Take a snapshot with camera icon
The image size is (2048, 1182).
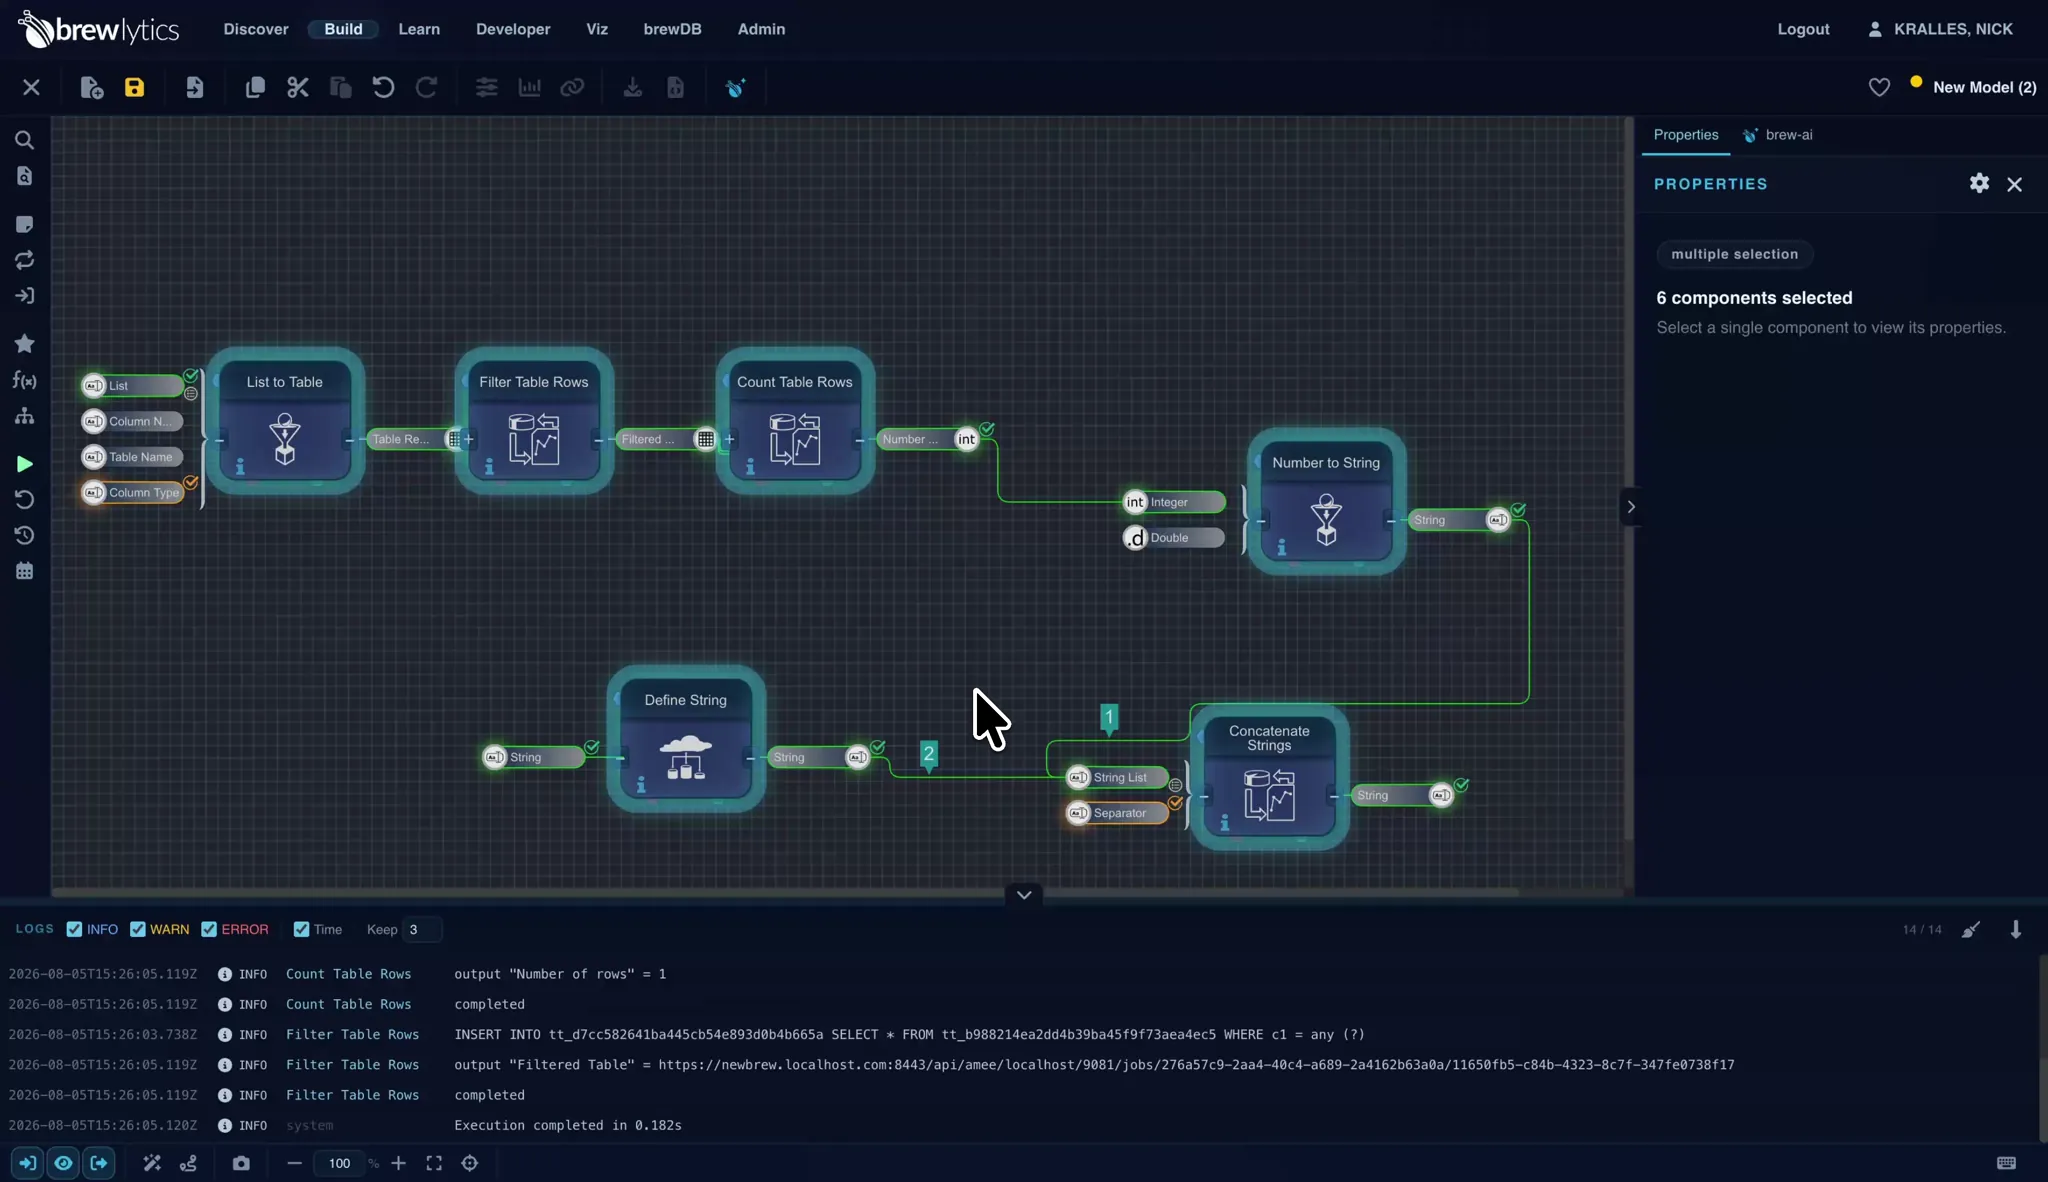[241, 1163]
